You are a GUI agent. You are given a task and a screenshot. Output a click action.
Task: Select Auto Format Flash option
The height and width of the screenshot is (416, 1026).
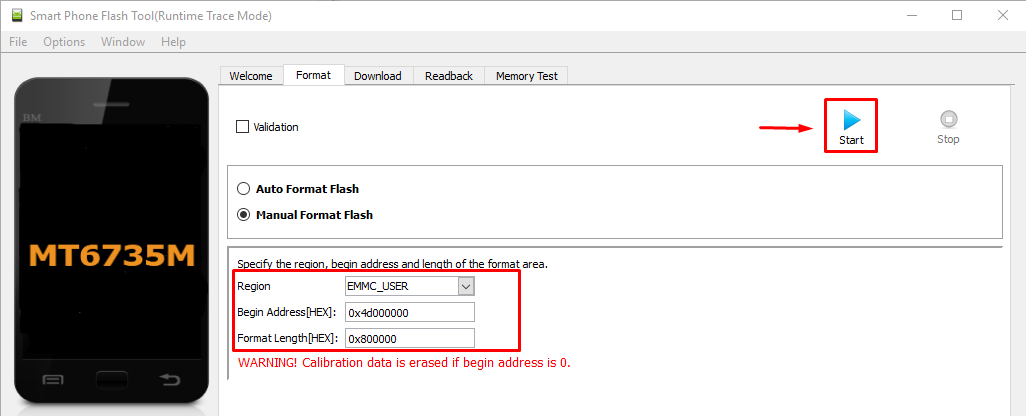[243, 189]
